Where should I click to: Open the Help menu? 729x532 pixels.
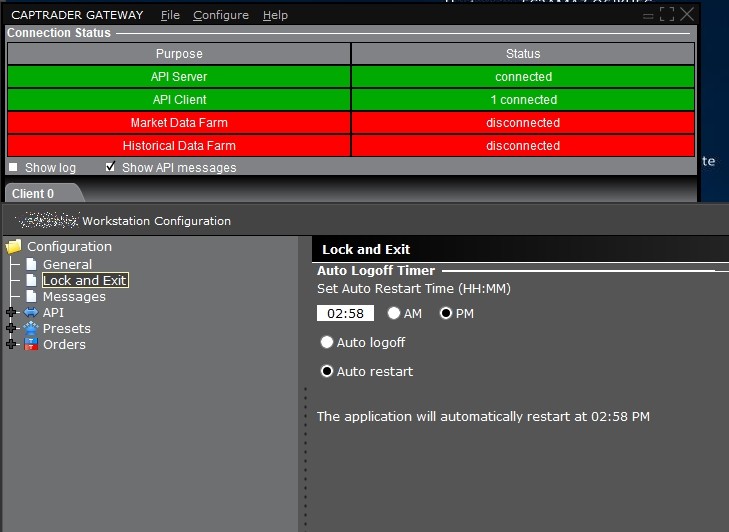tap(275, 15)
